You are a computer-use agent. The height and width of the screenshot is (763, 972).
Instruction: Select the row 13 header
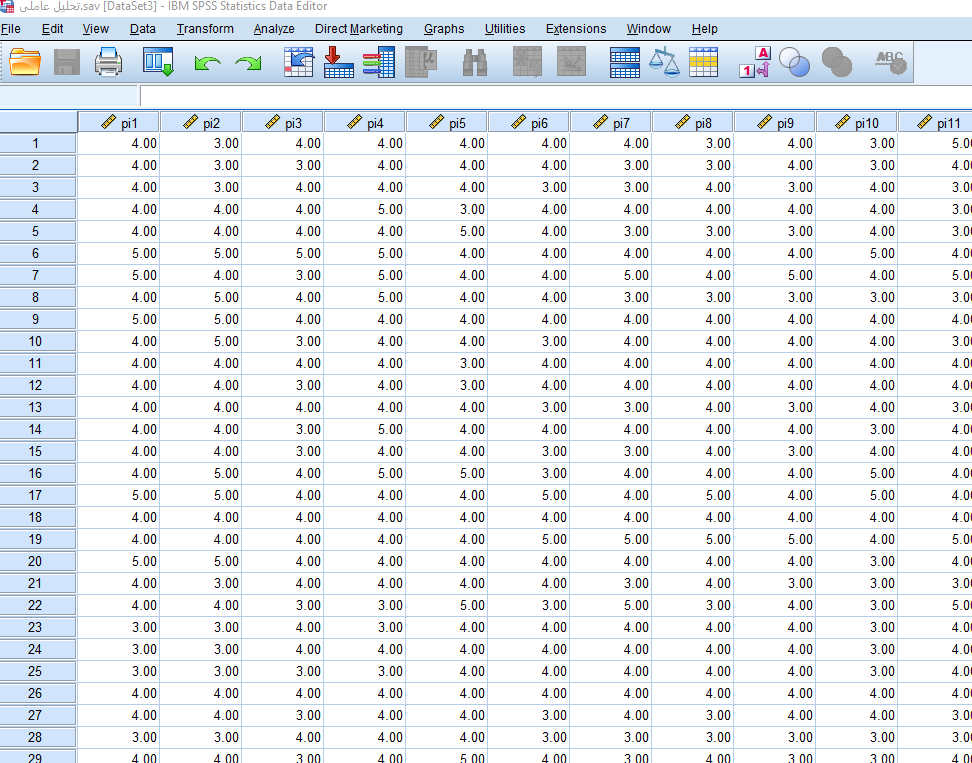tap(37, 407)
